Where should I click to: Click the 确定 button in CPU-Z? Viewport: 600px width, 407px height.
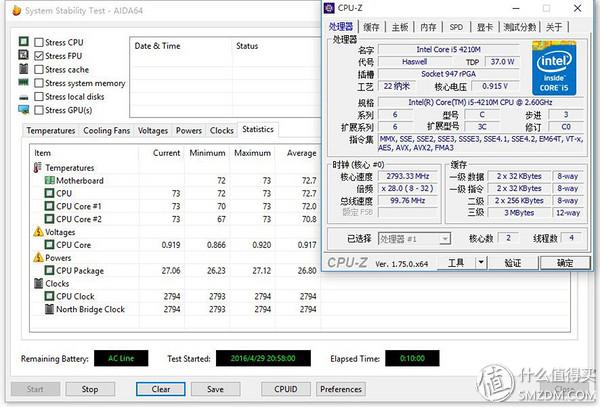565,263
